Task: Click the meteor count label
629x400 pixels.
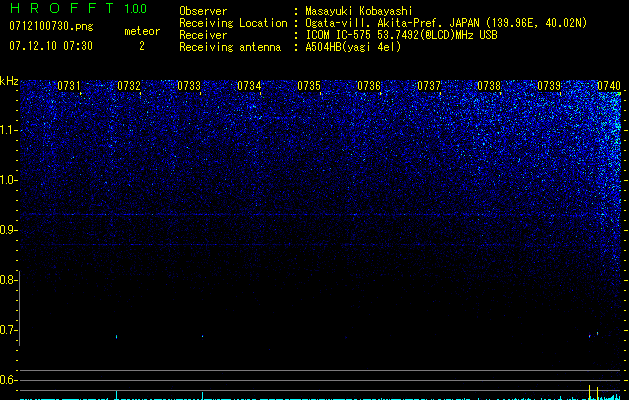Action: pos(142,31)
